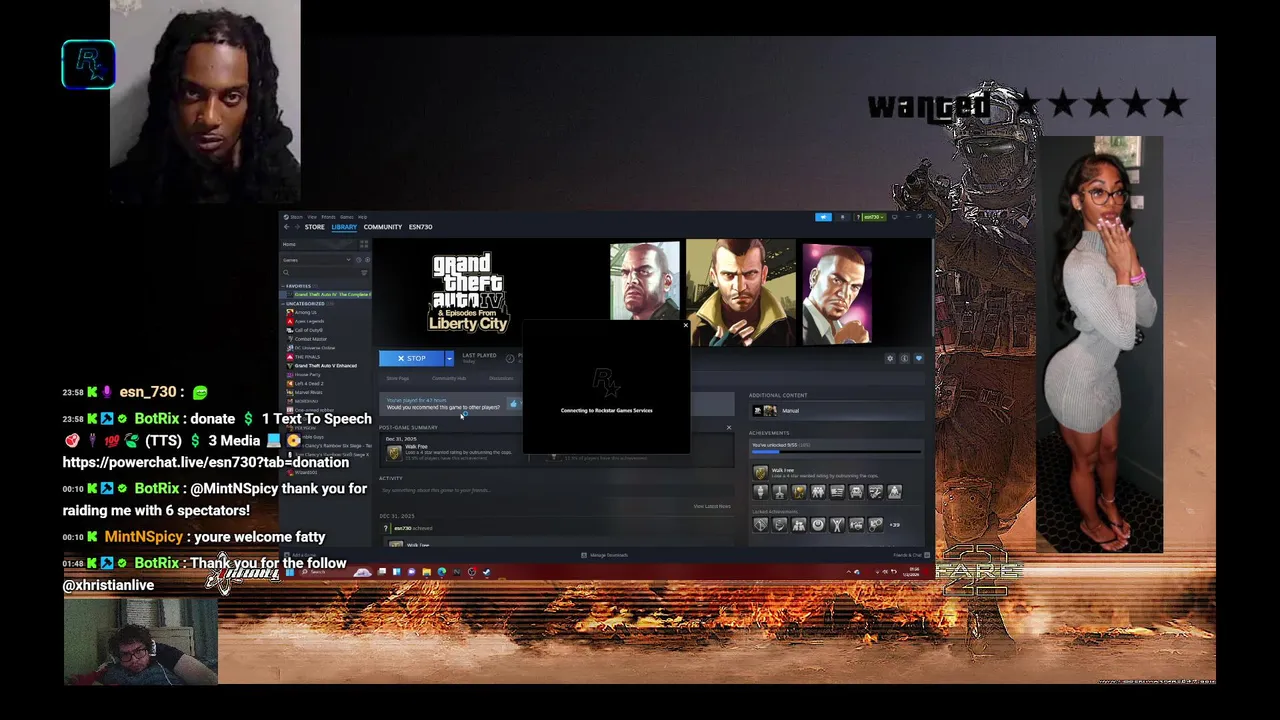Toggle the favorite heart icon
The image size is (1280, 720).
[919, 358]
